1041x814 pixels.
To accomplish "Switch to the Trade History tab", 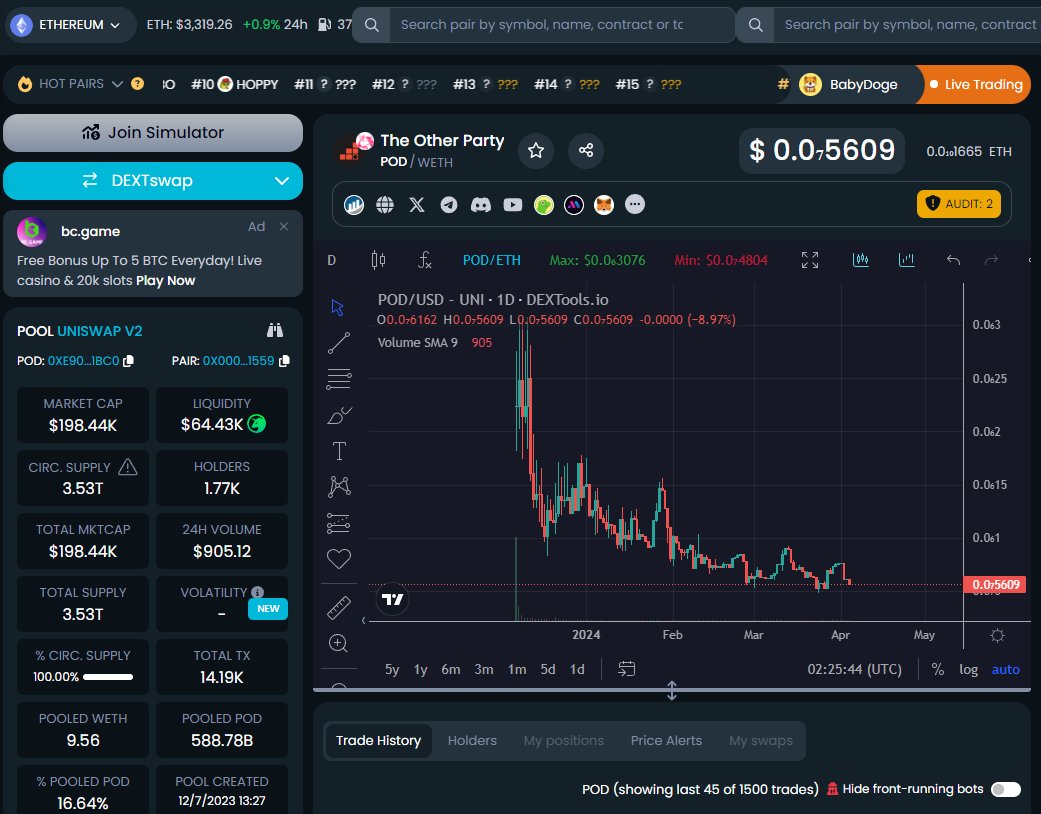I will pos(378,740).
